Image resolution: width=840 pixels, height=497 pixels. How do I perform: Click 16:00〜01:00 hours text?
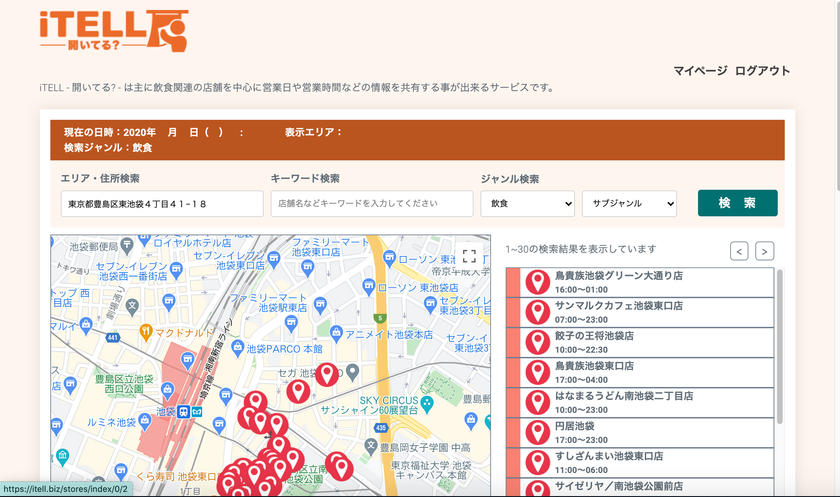pyautogui.click(x=581, y=290)
